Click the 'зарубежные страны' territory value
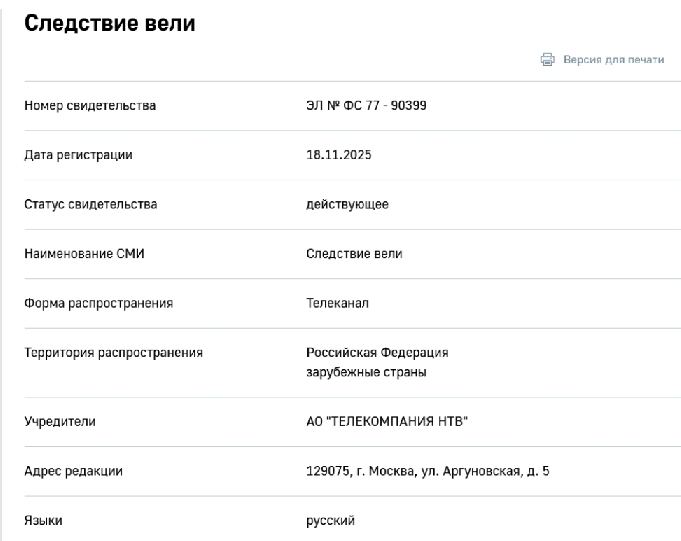This screenshot has width=681, height=541. coord(366,373)
